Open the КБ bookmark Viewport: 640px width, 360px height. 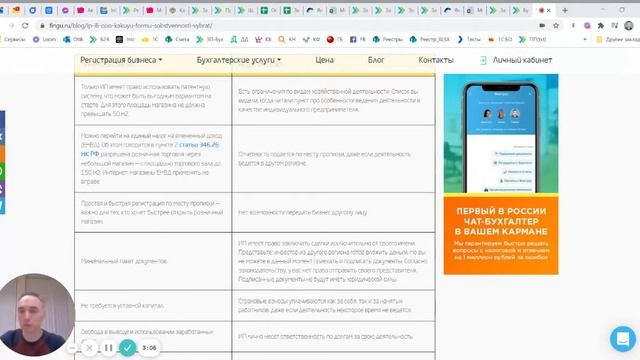[263, 40]
